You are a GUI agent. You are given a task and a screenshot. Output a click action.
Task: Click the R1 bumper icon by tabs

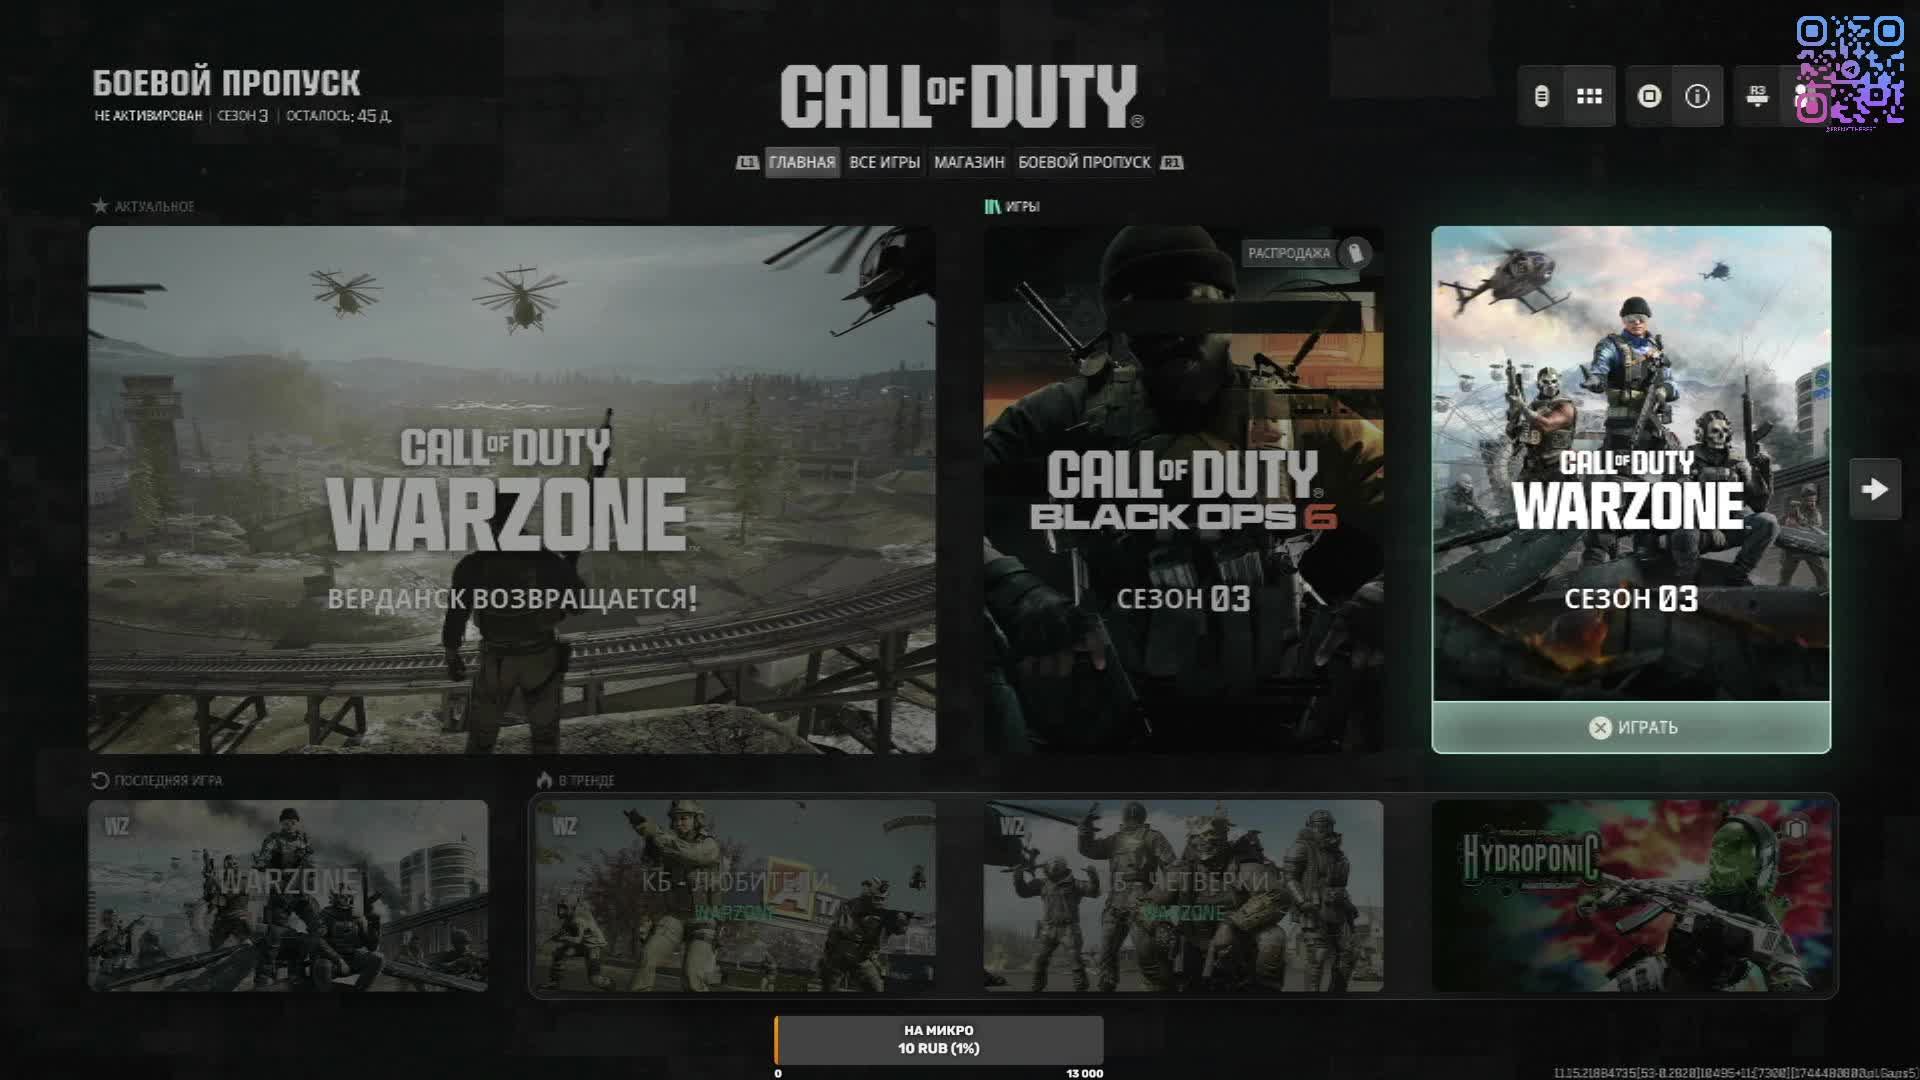[x=1172, y=162]
